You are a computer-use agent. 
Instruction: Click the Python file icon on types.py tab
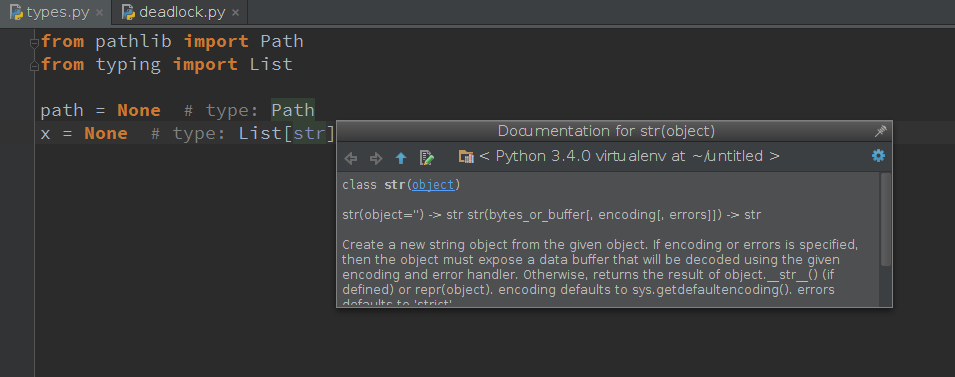point(16,12)
